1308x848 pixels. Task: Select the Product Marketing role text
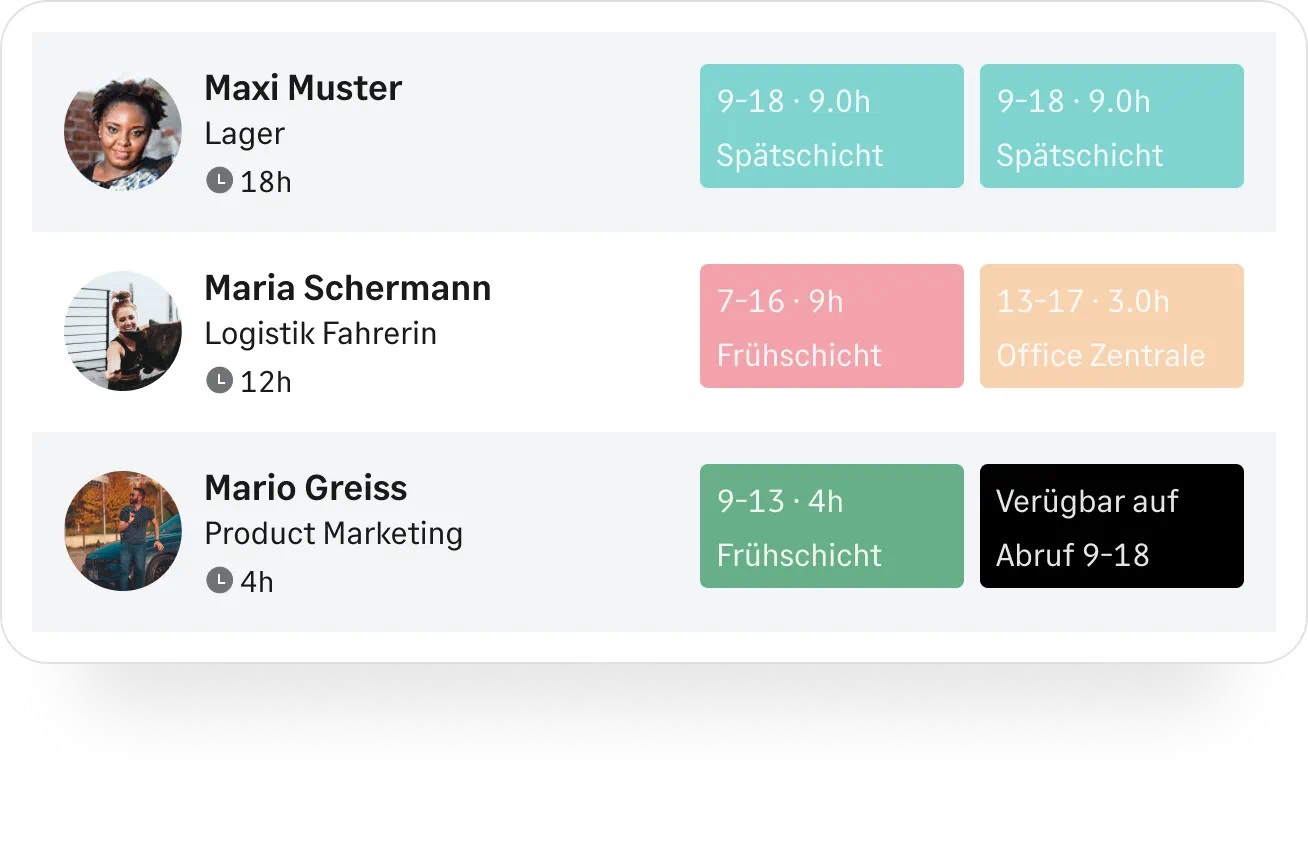click(334, 534)
